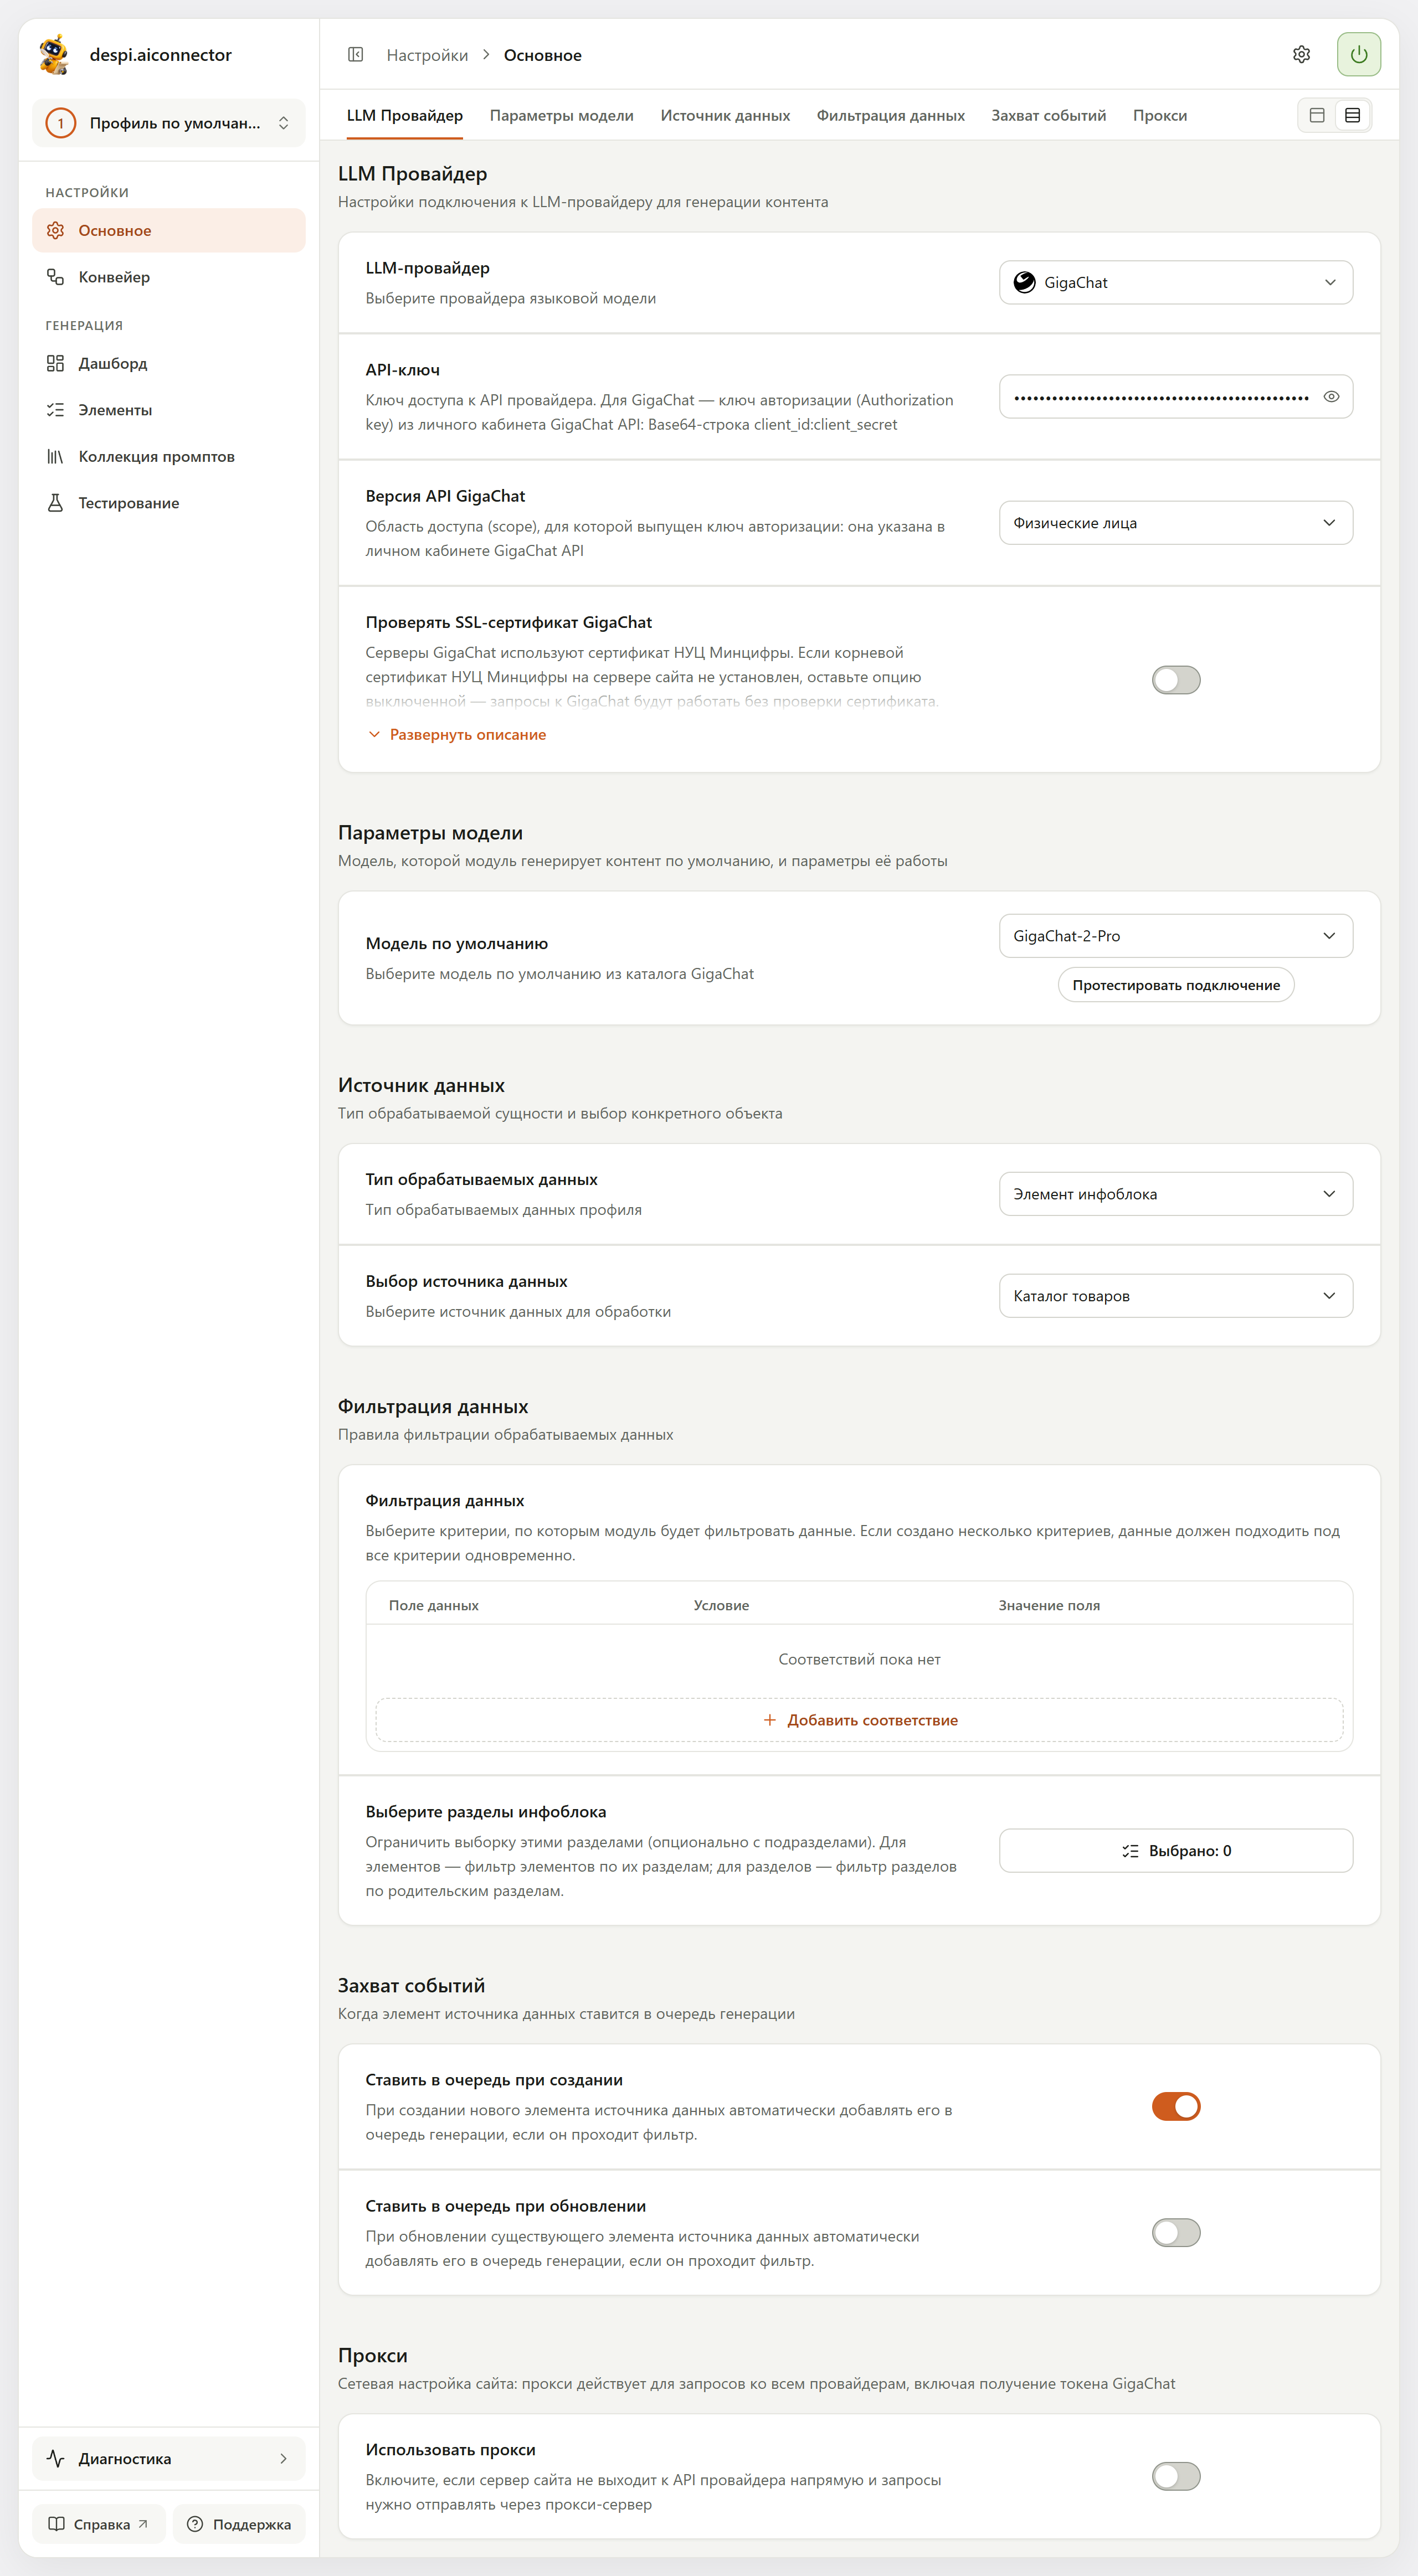Image resolution: width=1418 pixels, height=2576 pixels.
Task: Turn on Использовать прокси toggle
Action: tap(1176, 2477)
